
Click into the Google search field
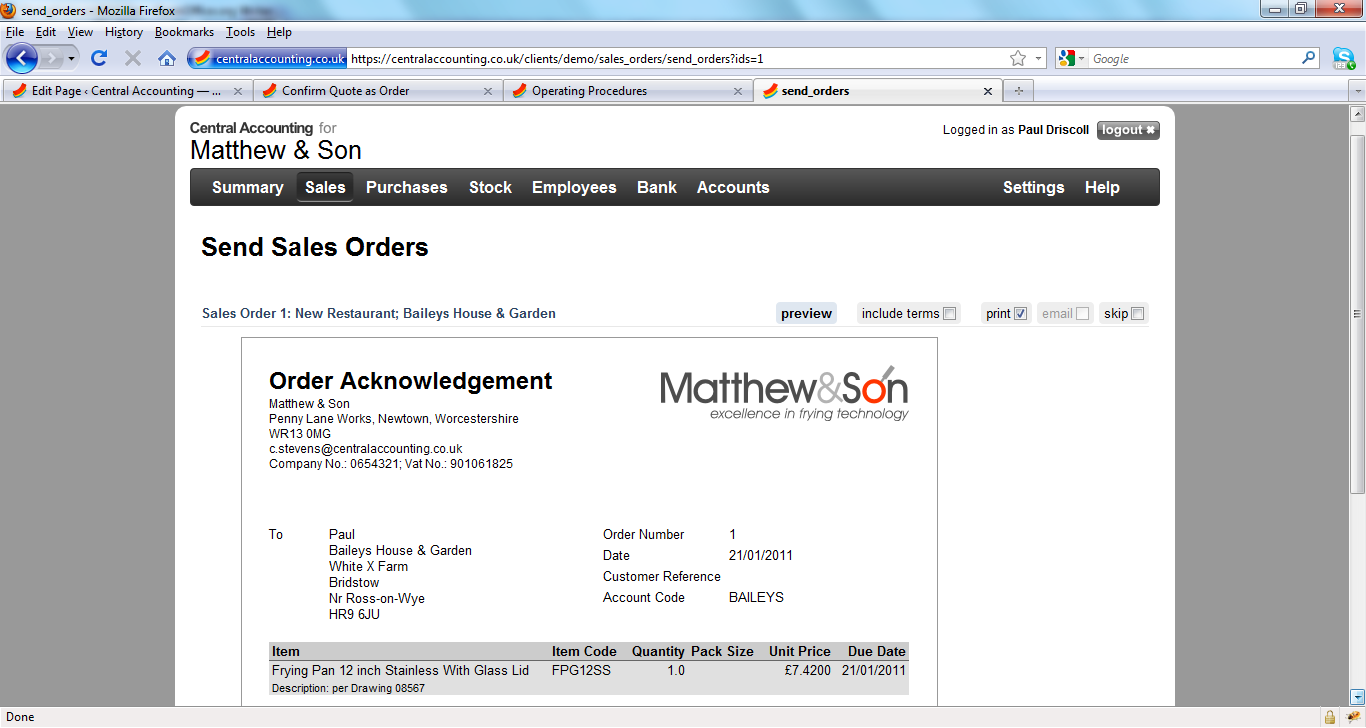tap(1194, 59)
